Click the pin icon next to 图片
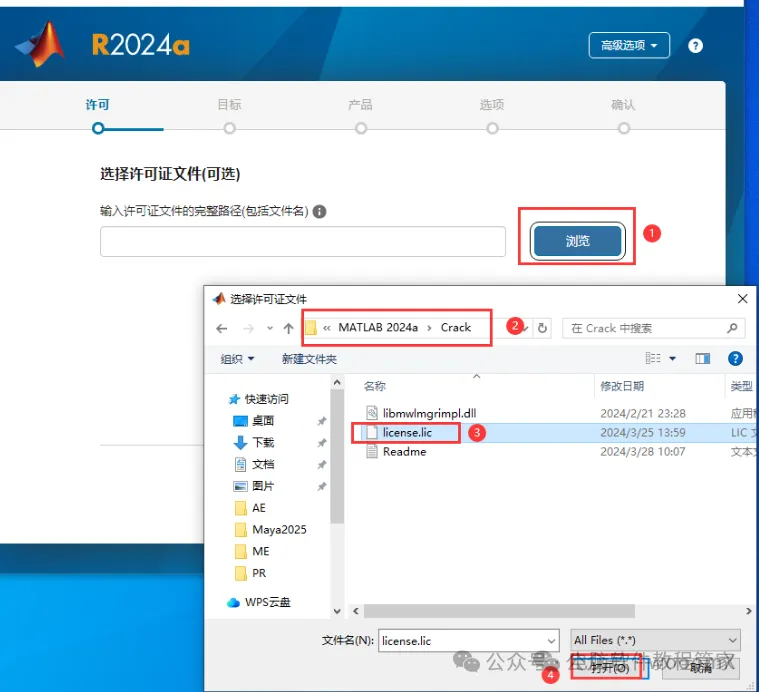The width and height of the screenshot is (759, 692). pyautogui.click(x=321, y=486)
